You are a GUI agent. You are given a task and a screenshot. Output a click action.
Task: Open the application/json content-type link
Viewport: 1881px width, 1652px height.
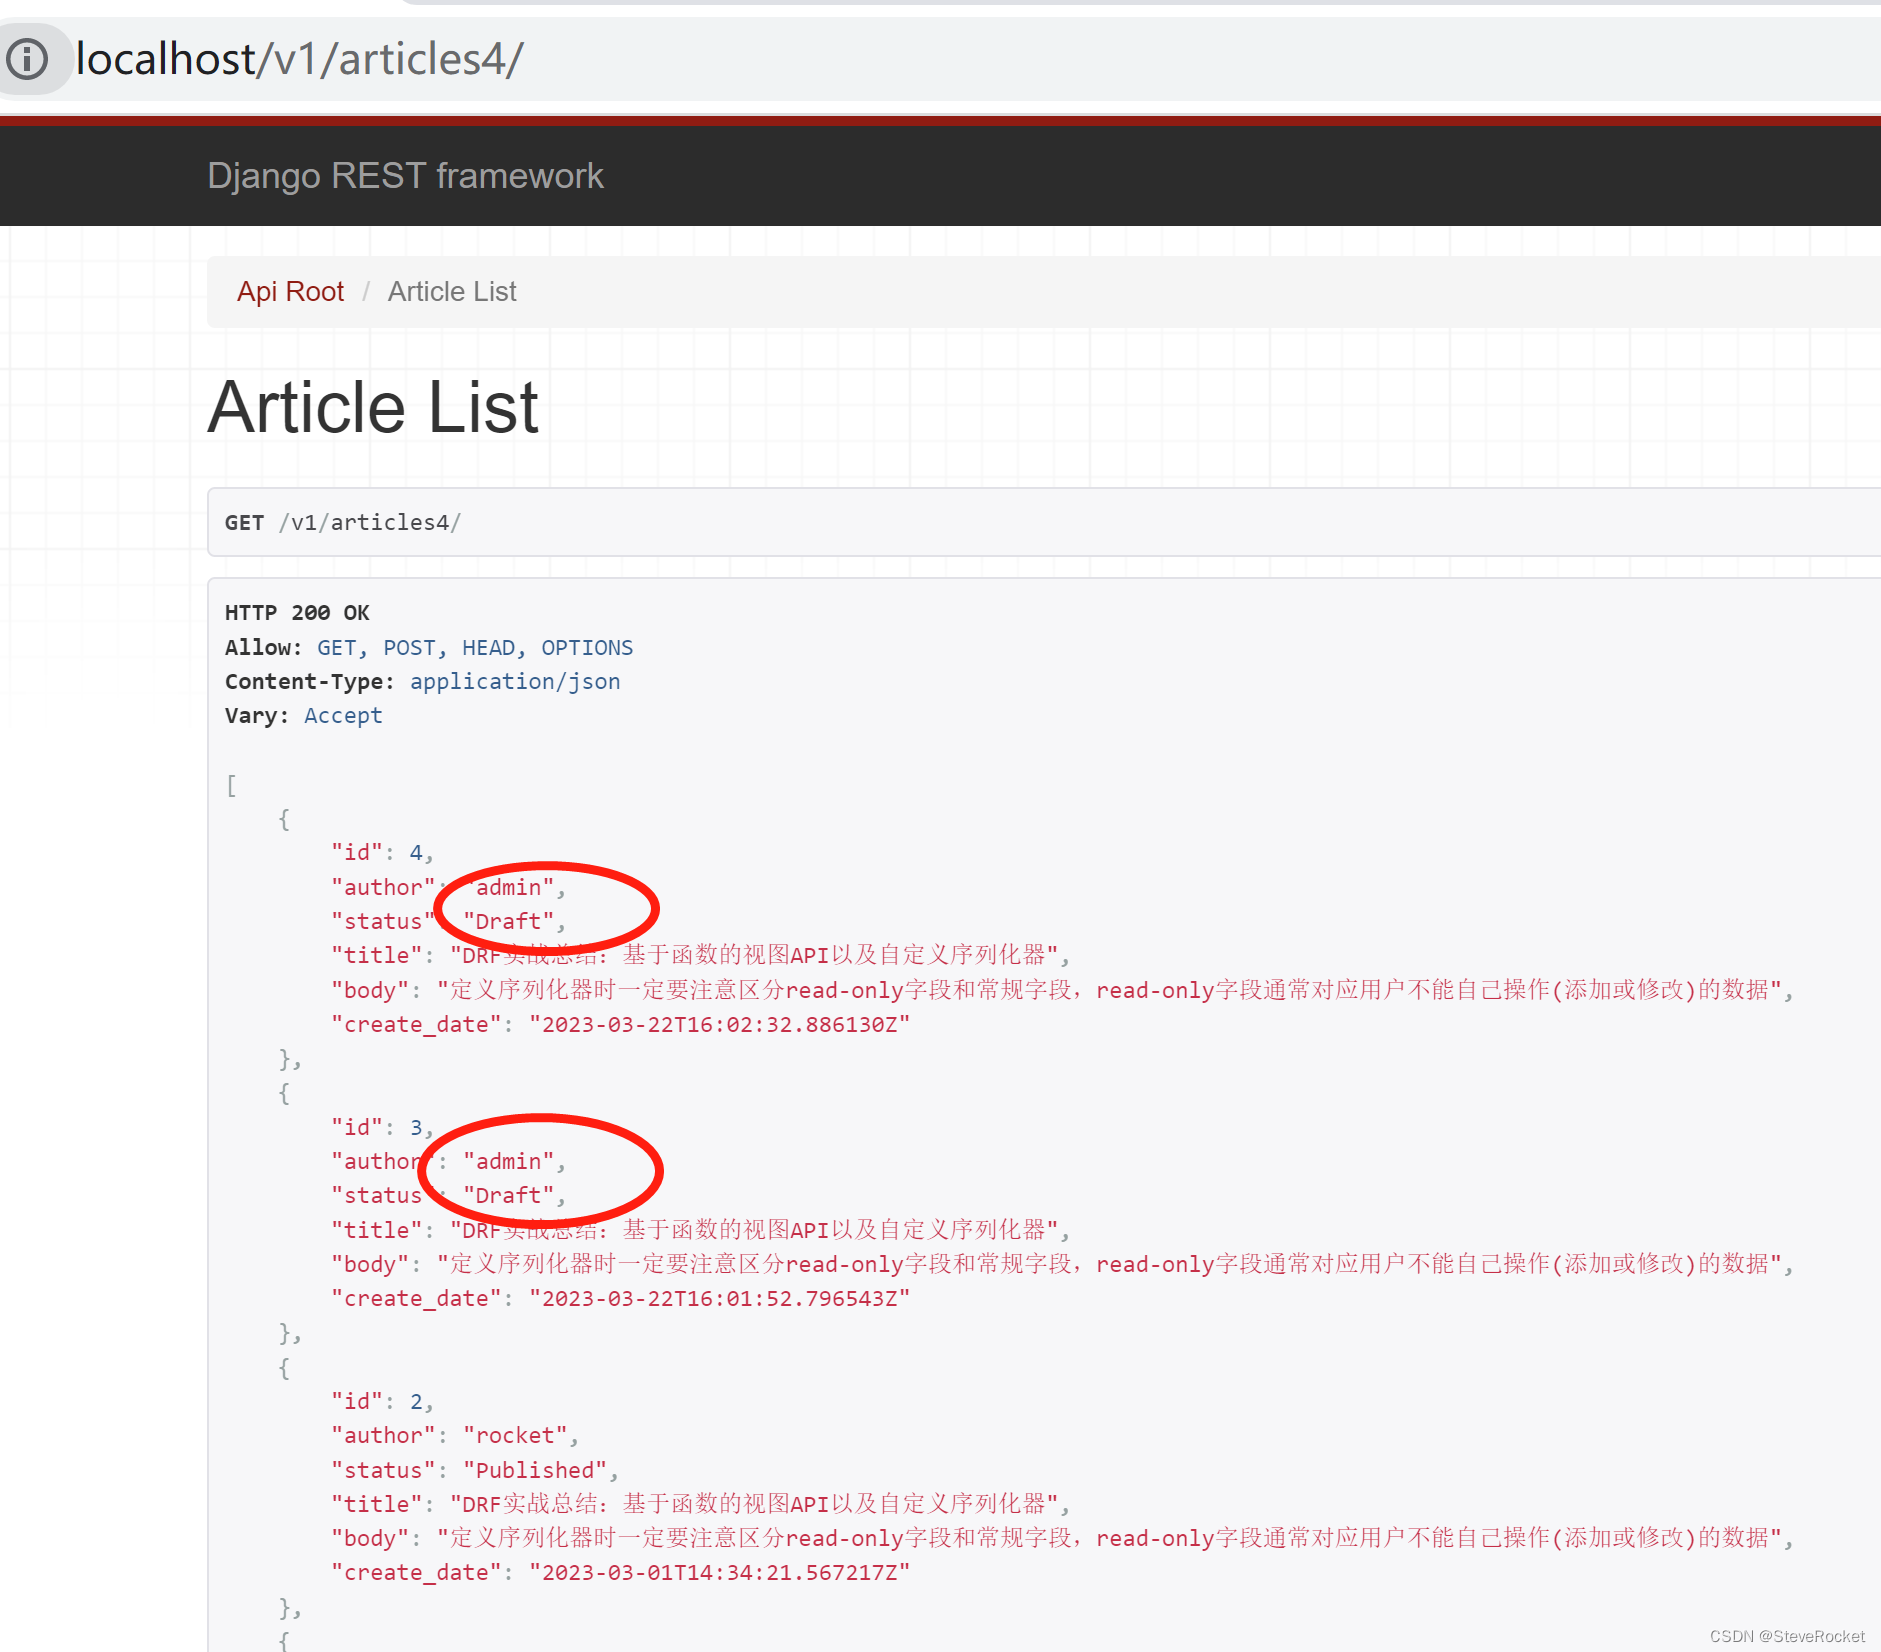coord(515,681)
